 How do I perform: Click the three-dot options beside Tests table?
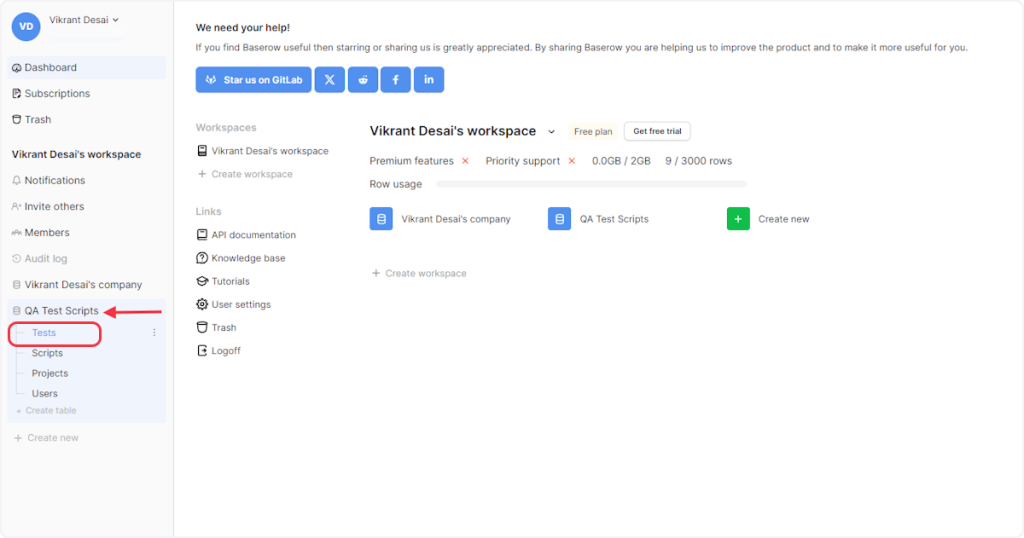click(154, 333)
